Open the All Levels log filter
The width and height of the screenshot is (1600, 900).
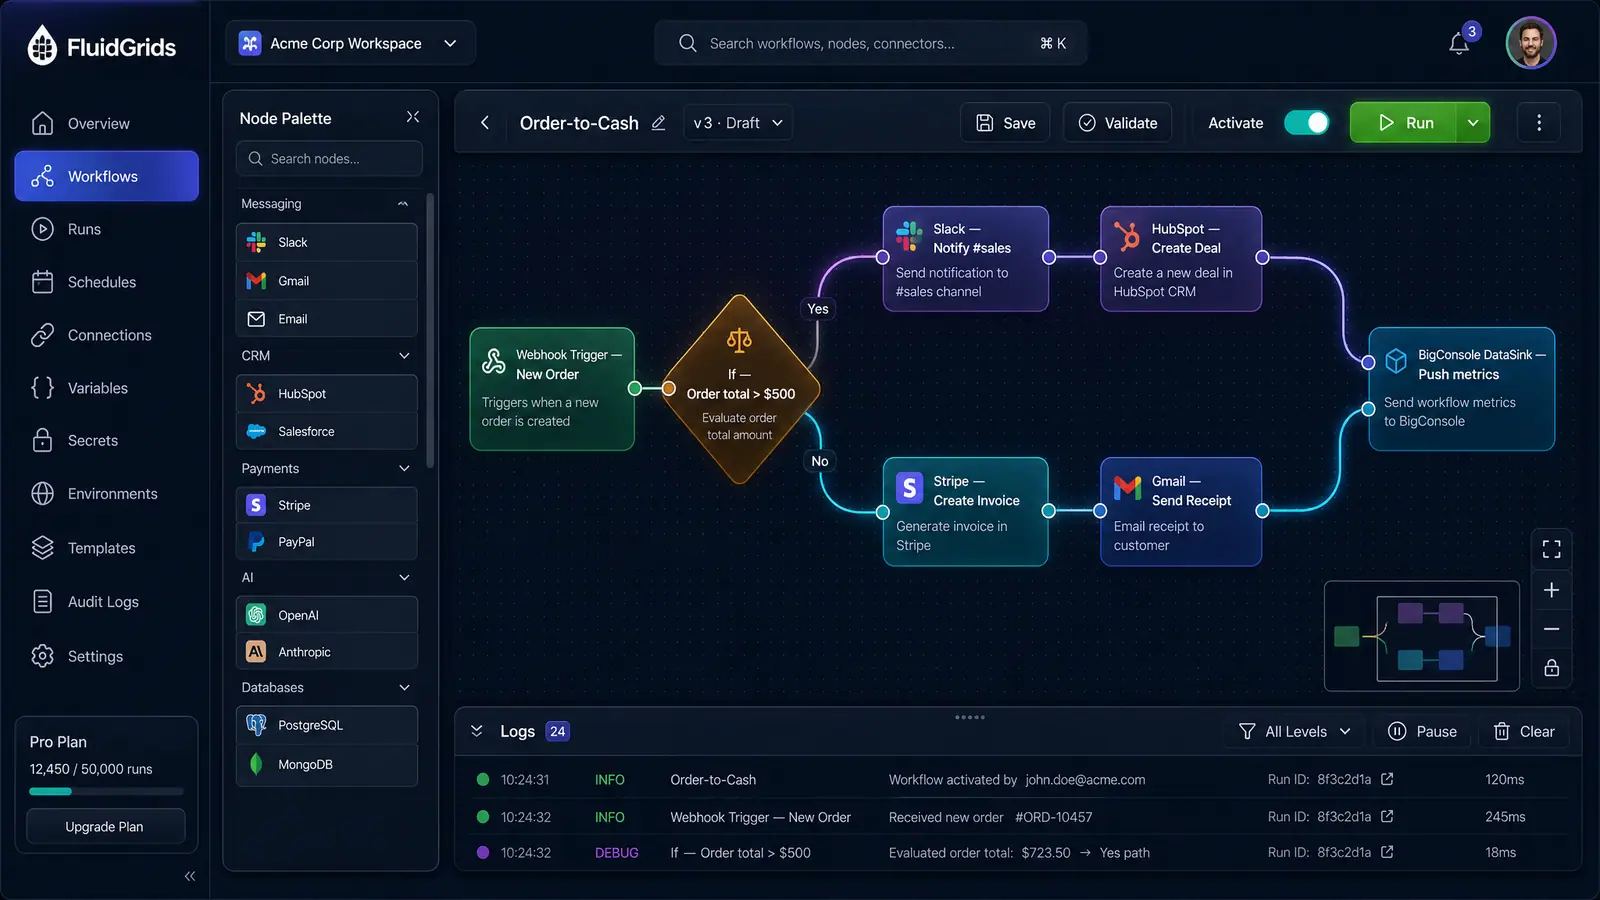1295,731
